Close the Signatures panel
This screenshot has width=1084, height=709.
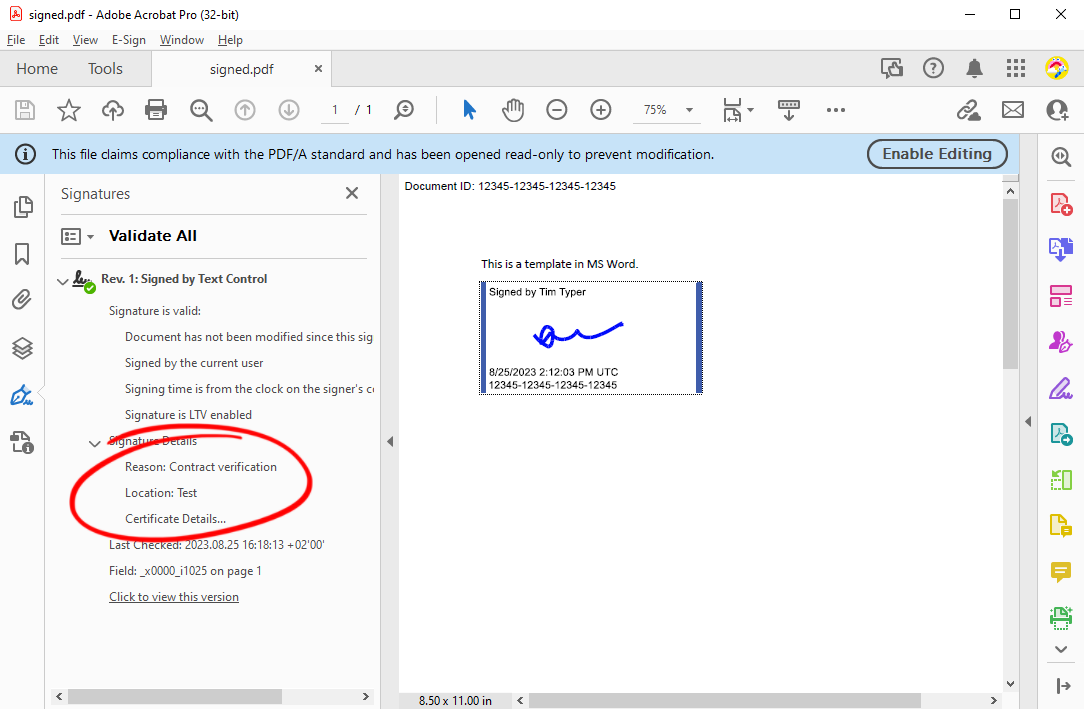click(x=352, y=193)
